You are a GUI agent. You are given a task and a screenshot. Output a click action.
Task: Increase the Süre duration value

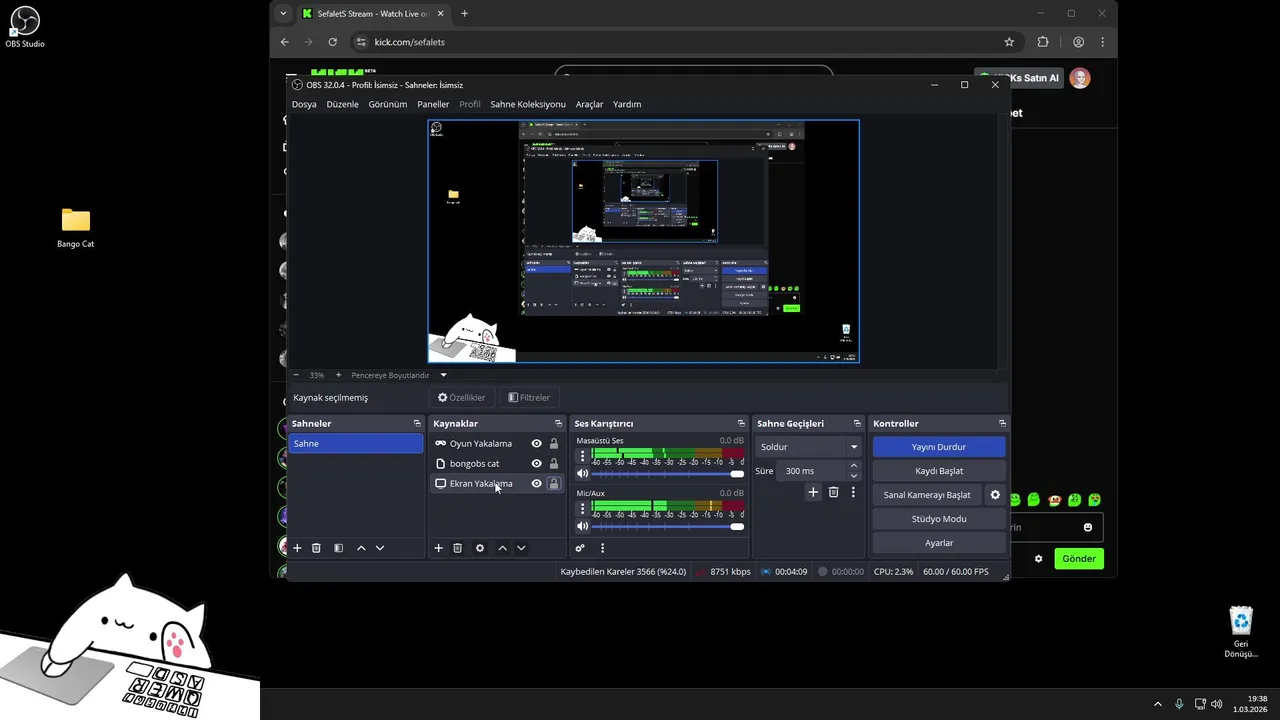(853, 466)
